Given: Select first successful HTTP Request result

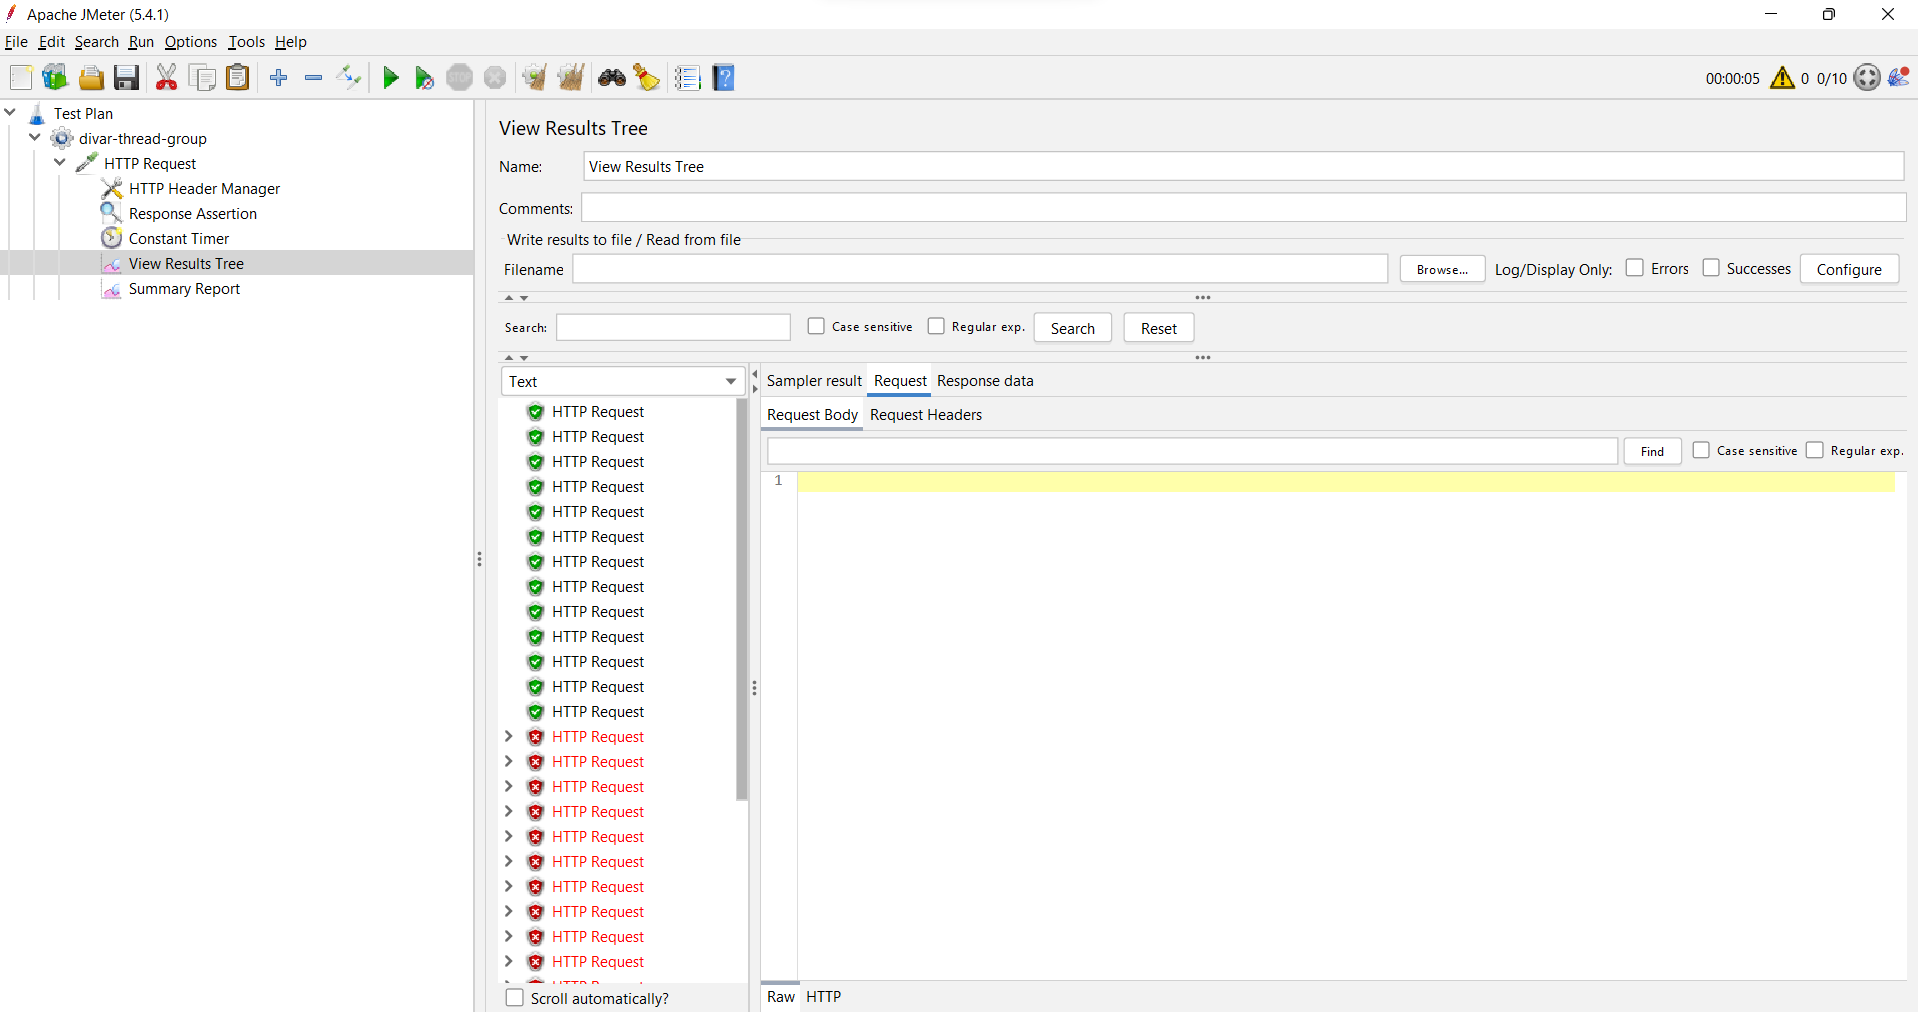Looking at the screenshot, I should [598, 412].
